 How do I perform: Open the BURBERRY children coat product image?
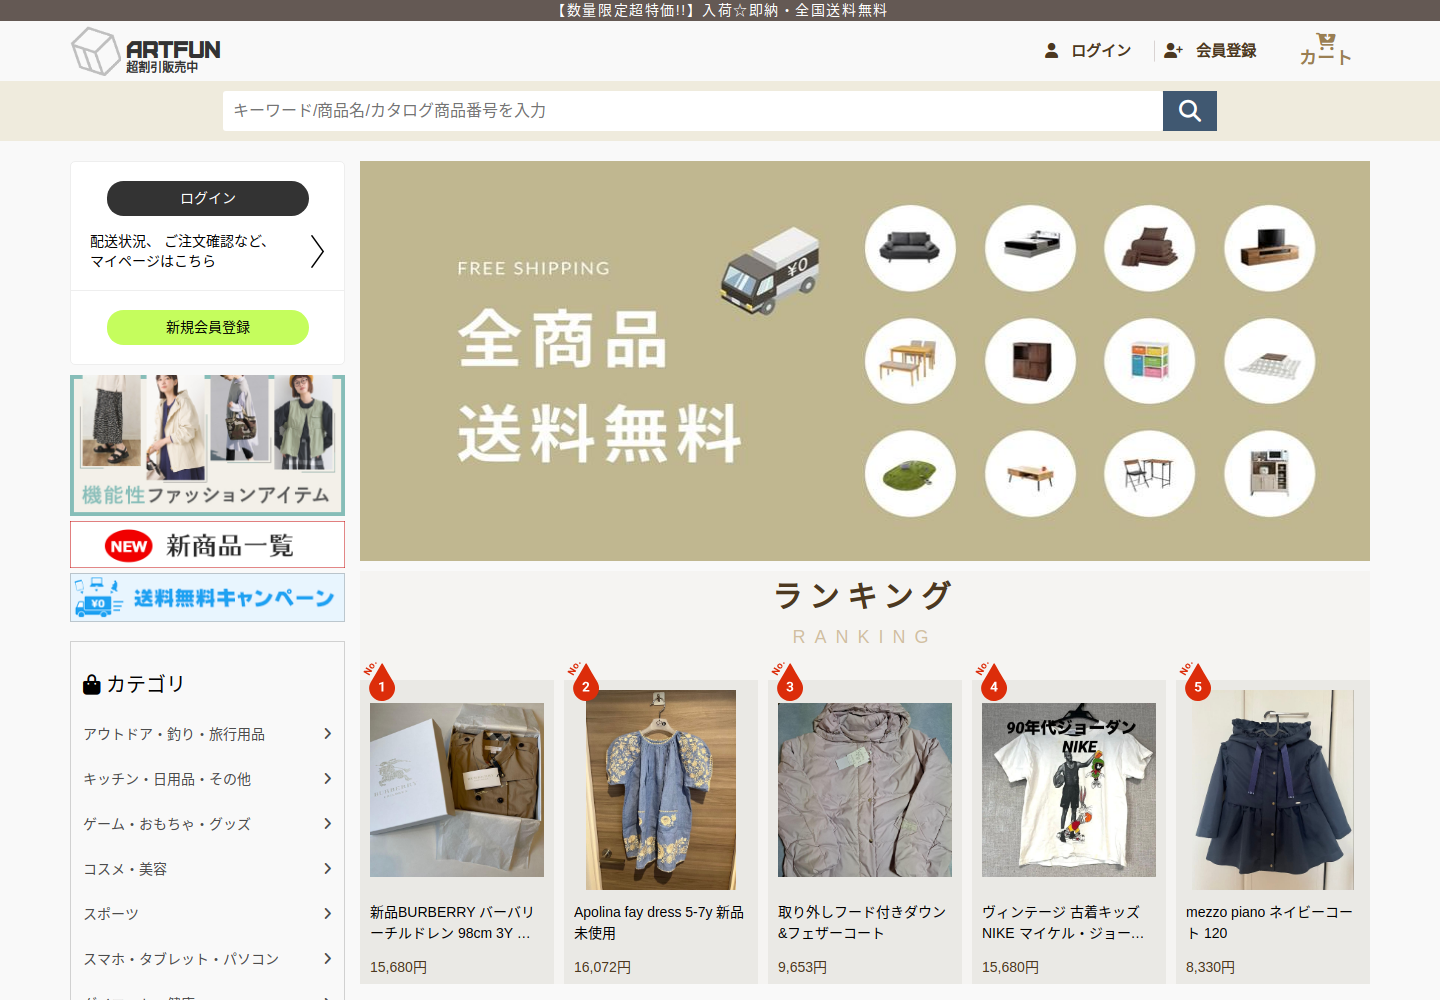(x=457, y=790)
